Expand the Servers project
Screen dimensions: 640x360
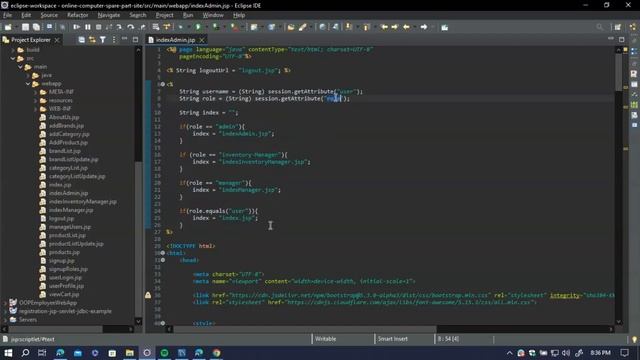coord(6,320)
